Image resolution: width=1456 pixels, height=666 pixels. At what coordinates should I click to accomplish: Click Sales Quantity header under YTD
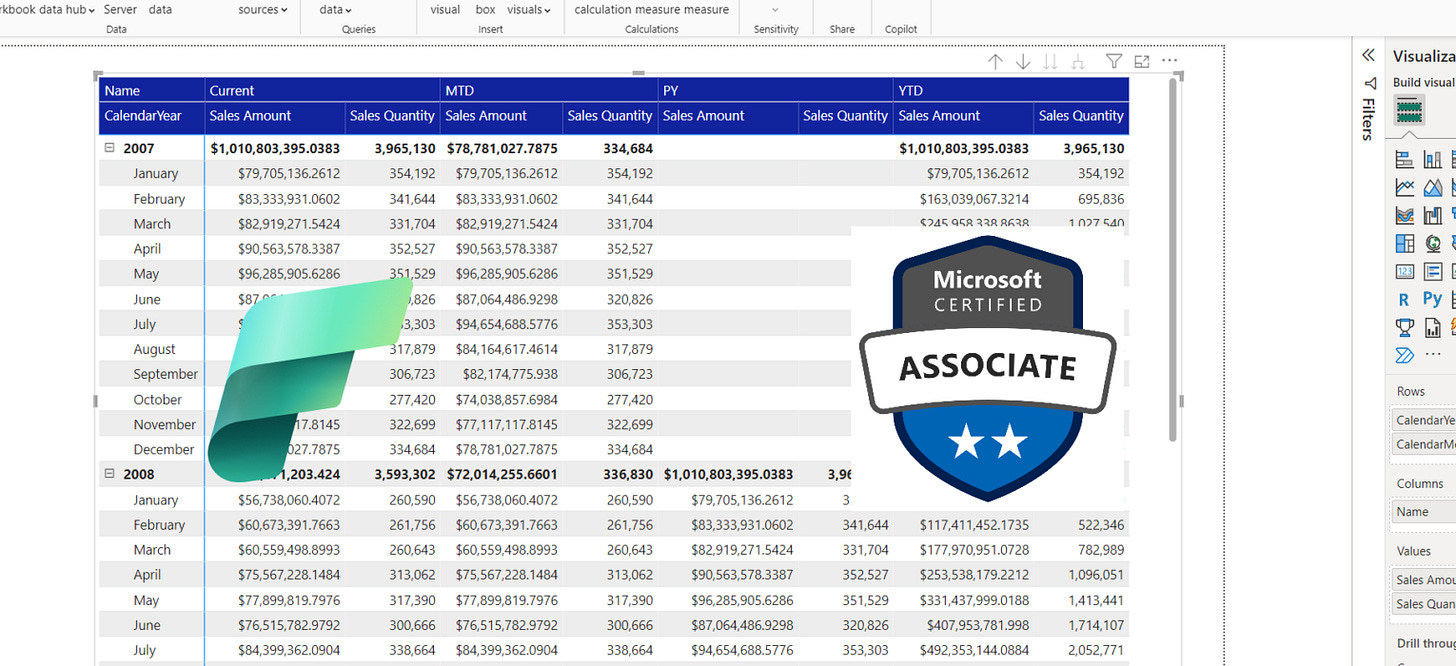coord(1081,116)
